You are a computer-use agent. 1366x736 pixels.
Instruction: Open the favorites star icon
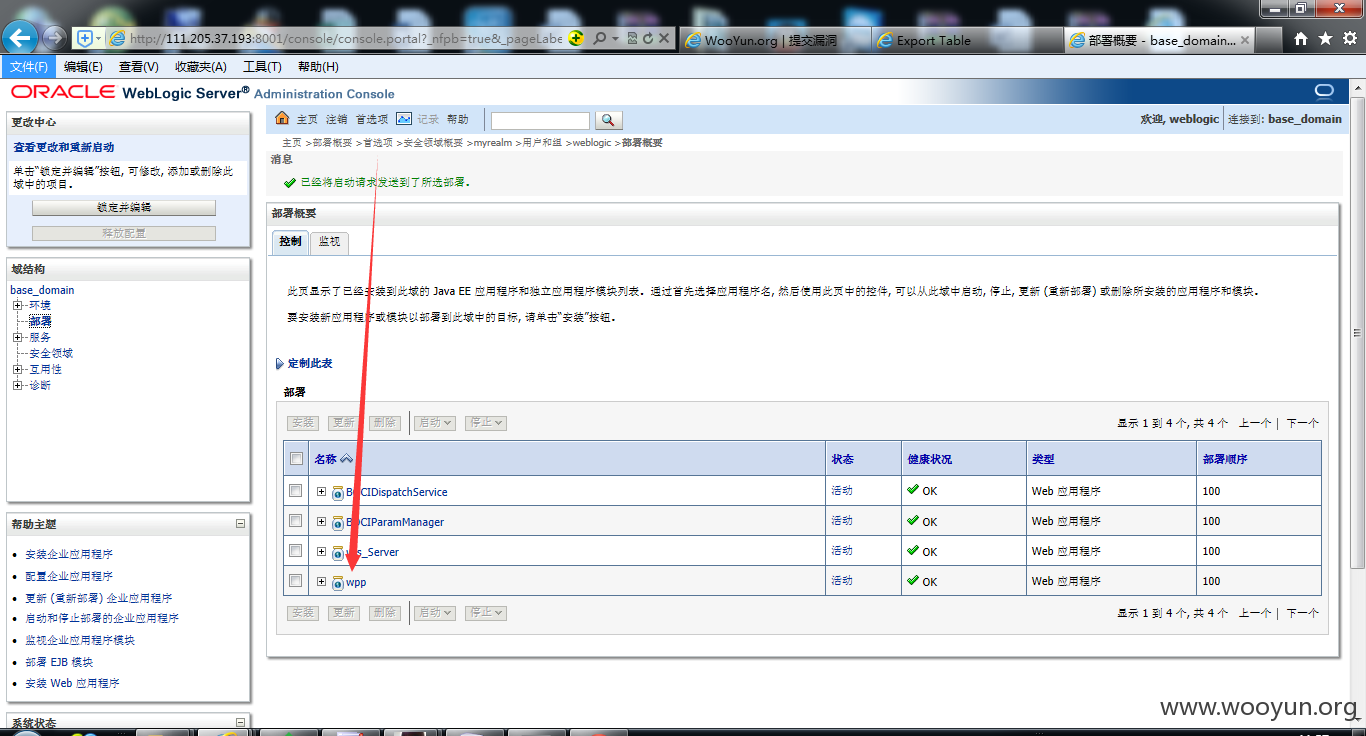(1325, 38)
